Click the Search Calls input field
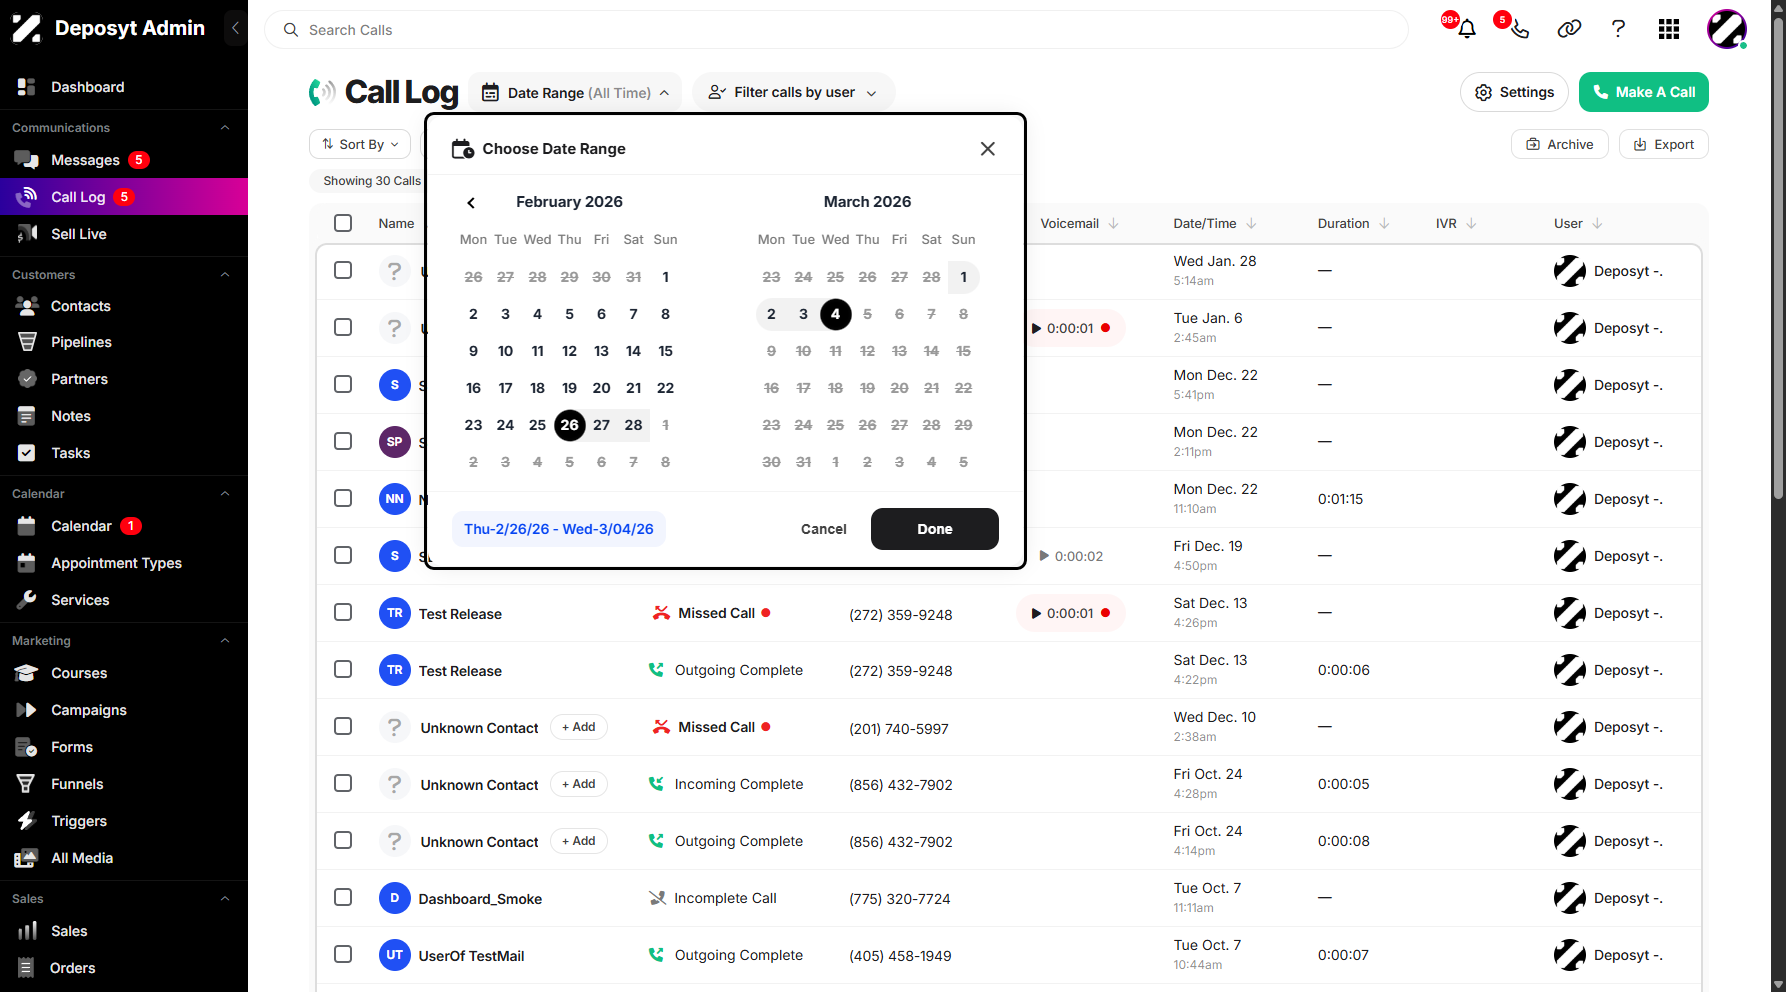The height and width of the screenshot is (992, 1786). 836,30
